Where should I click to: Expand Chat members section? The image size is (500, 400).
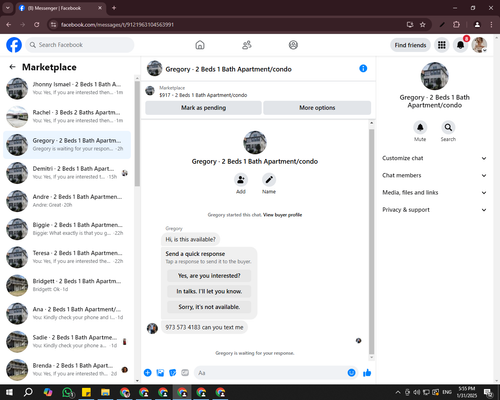(434, 175)
